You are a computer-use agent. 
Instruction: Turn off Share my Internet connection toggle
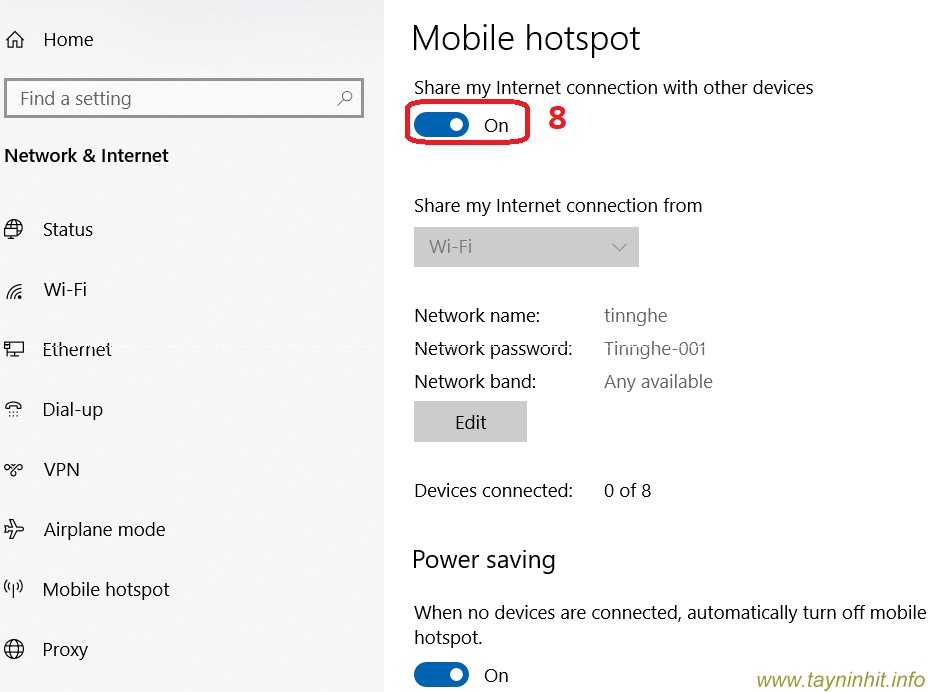(x=442, y=125)
